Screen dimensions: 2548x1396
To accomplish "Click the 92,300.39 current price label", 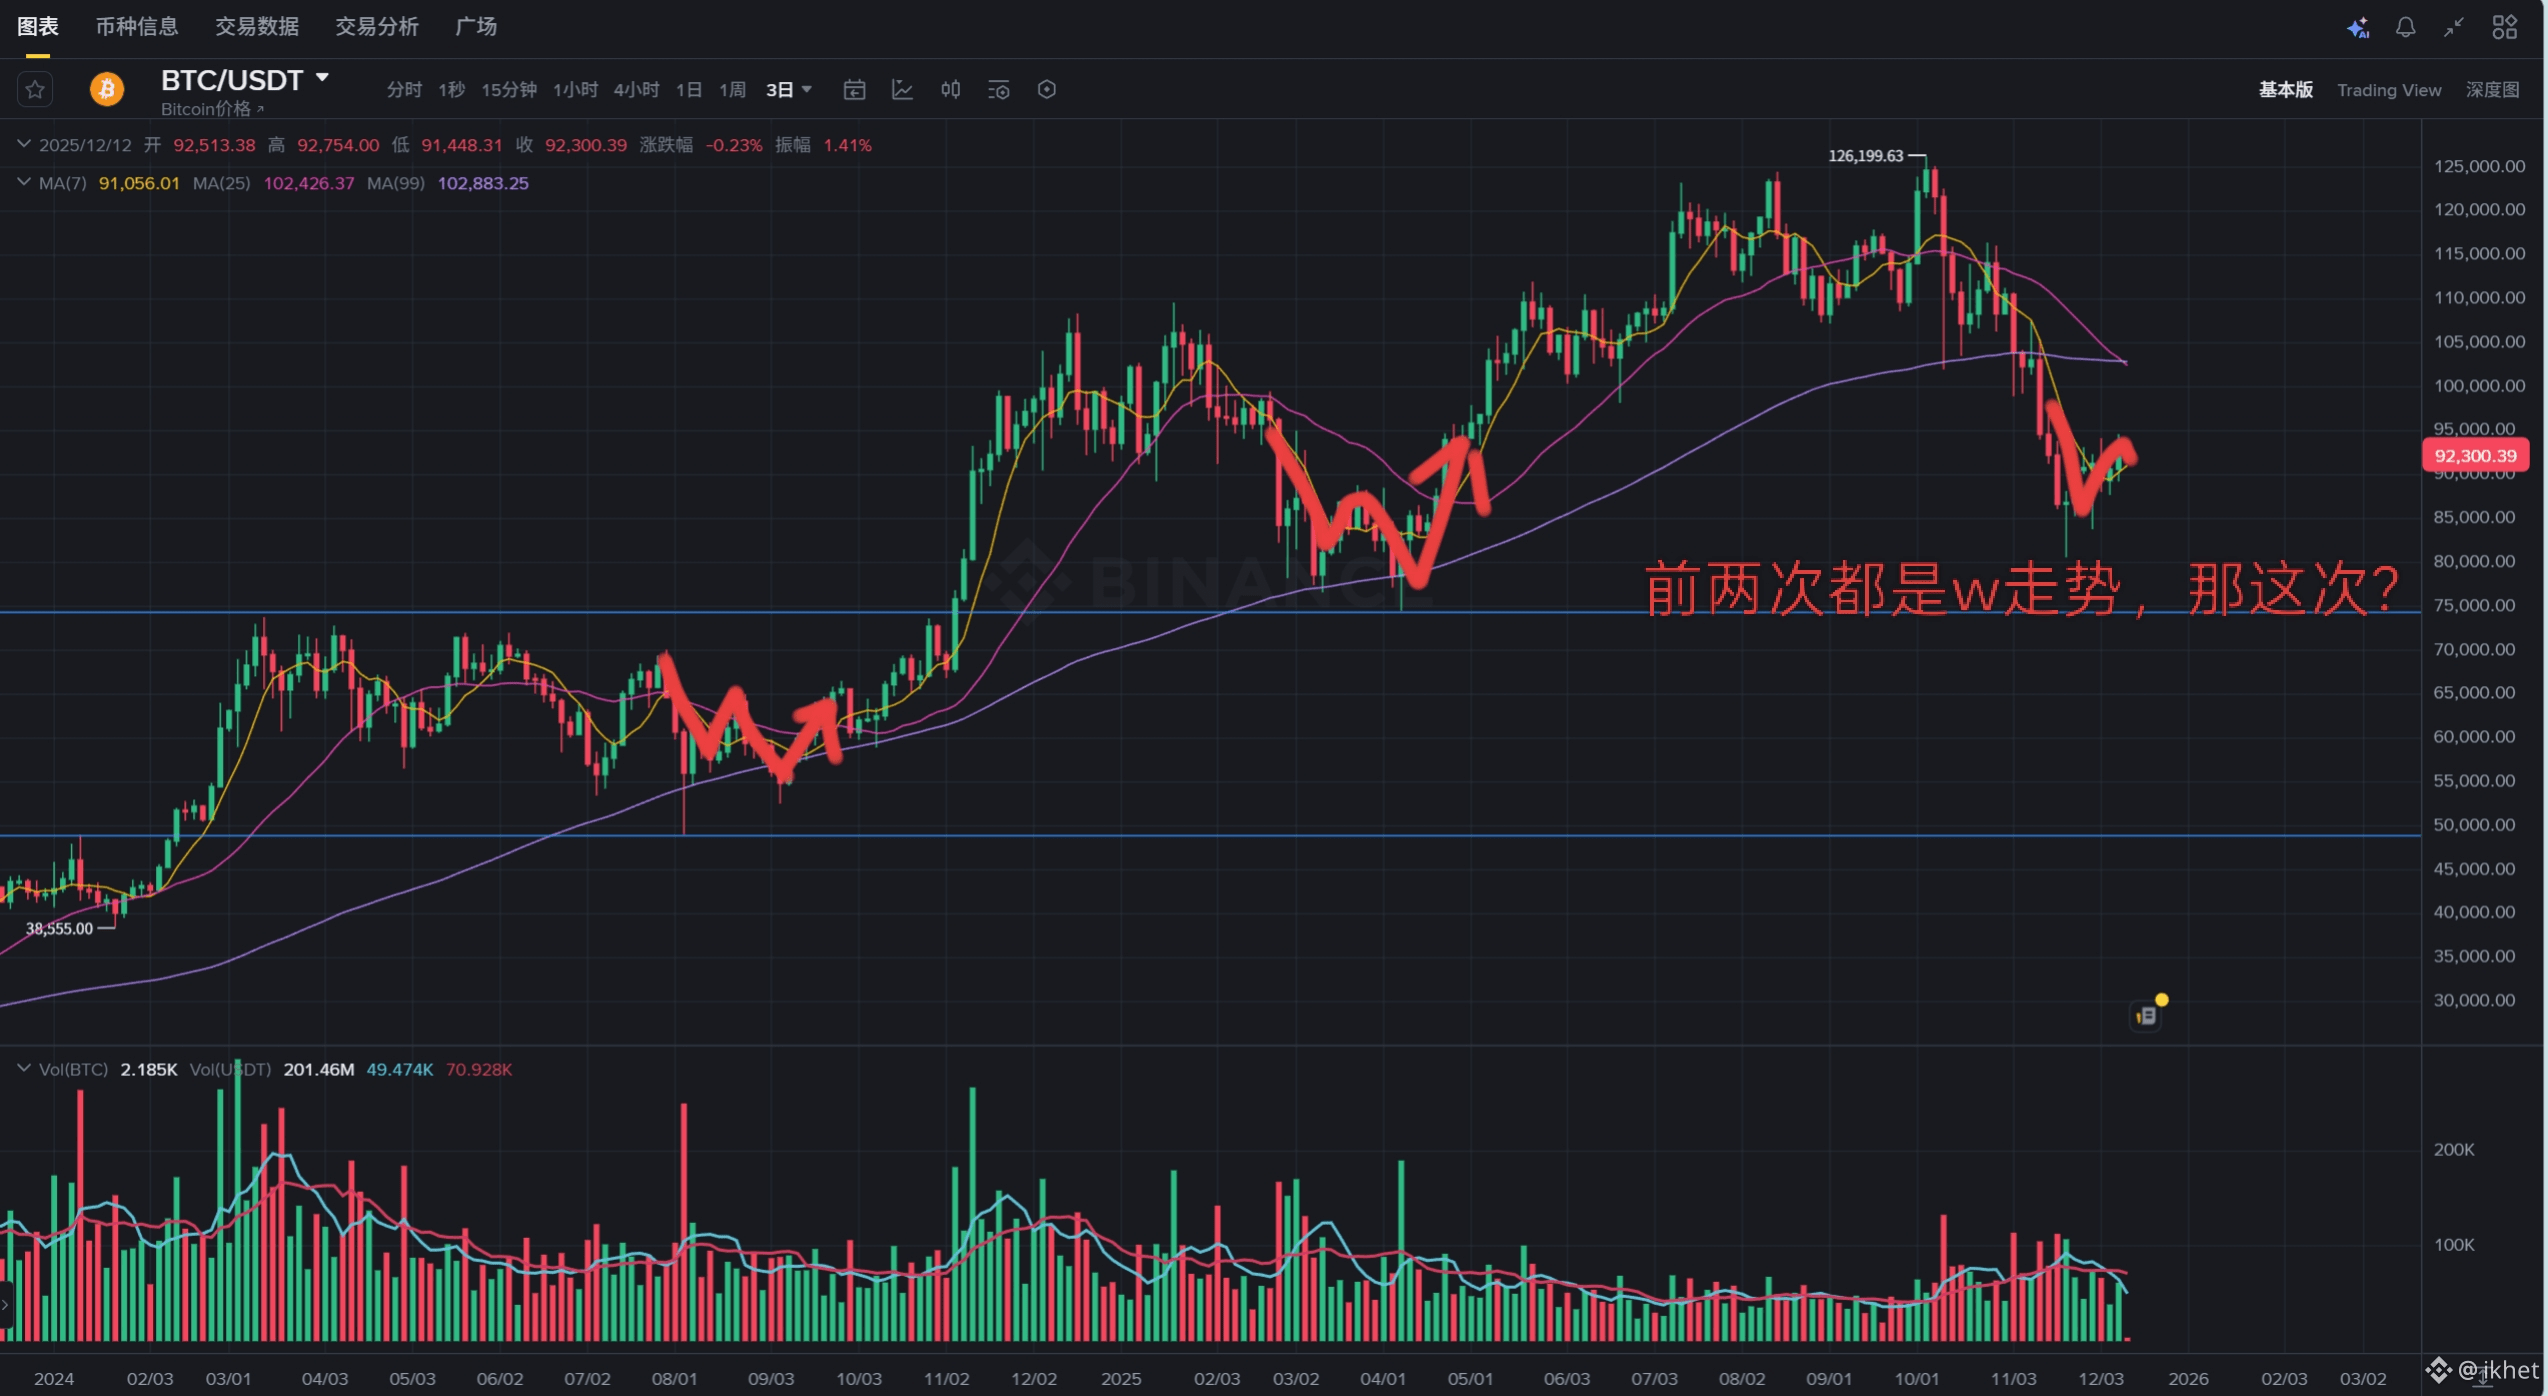I will pyautogui.click(x=2474, y=456).
